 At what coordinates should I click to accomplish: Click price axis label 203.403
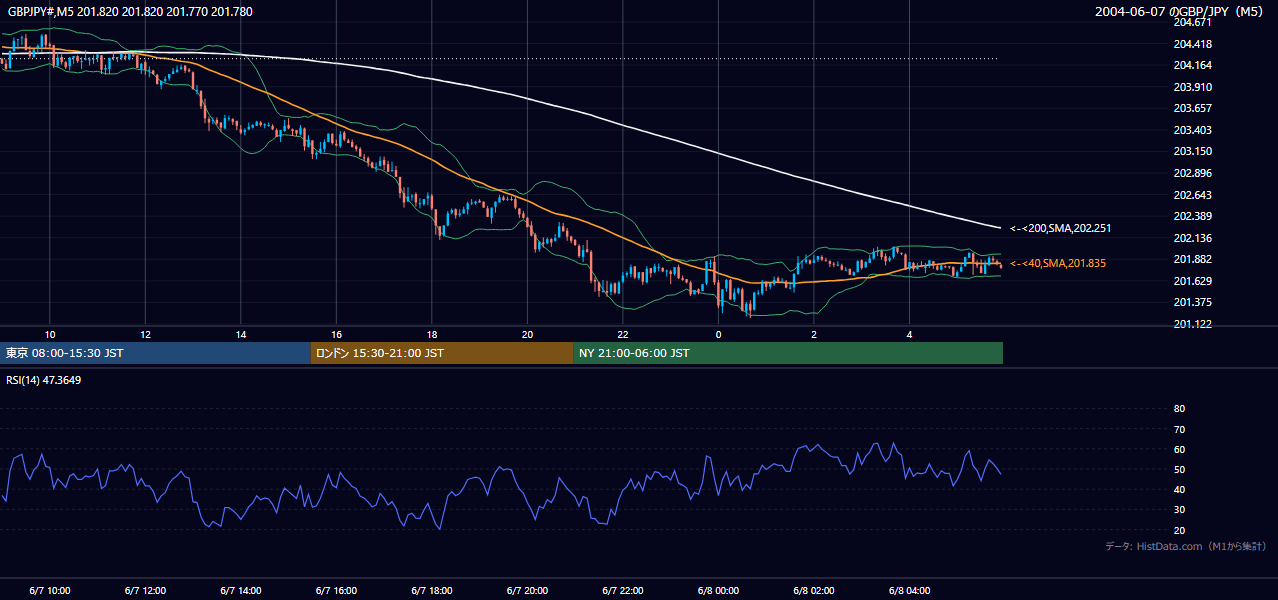click(1192, 130)
